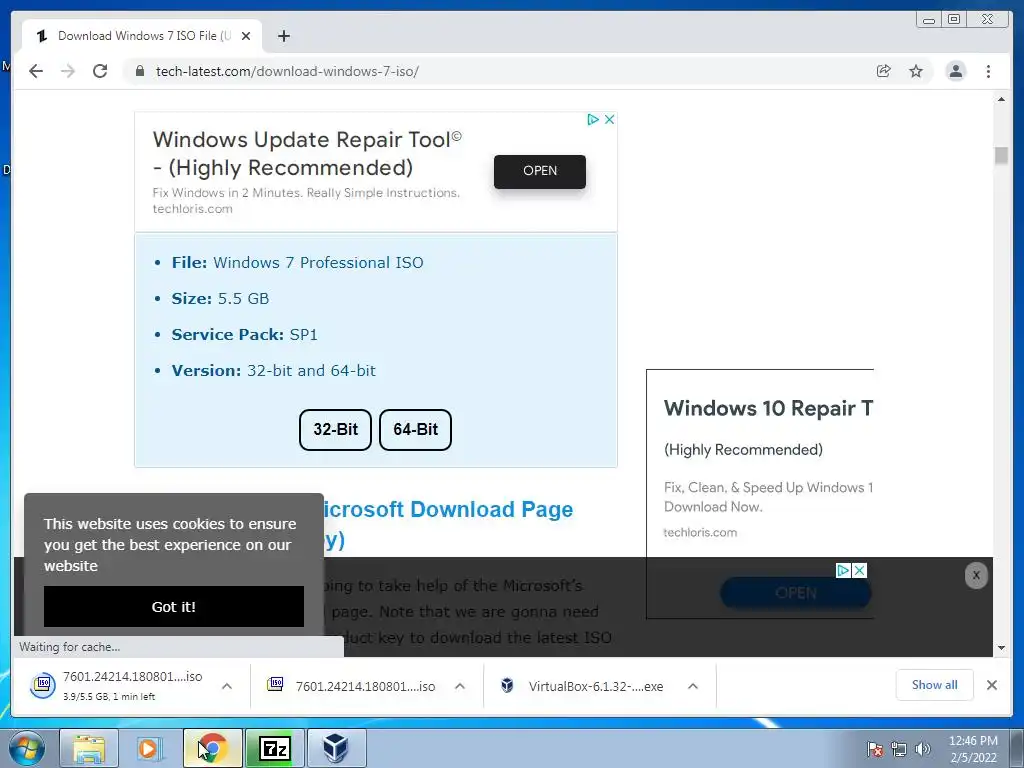
Task: Go back to the previous page
Action: pyautogui.click(x=36, y=71)
